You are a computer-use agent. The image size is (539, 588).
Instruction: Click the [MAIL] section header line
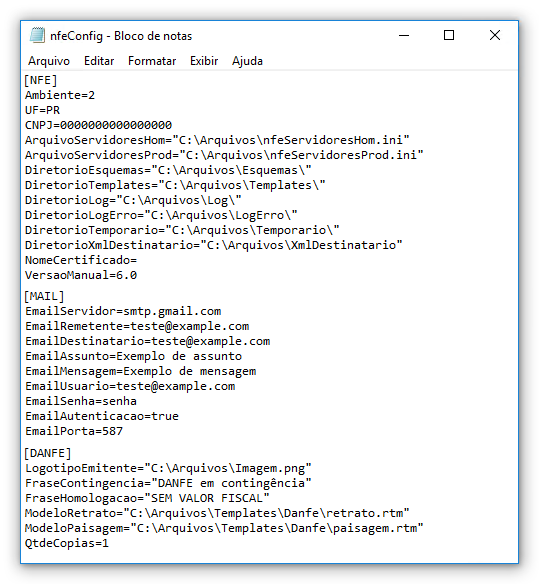(44, 296)
